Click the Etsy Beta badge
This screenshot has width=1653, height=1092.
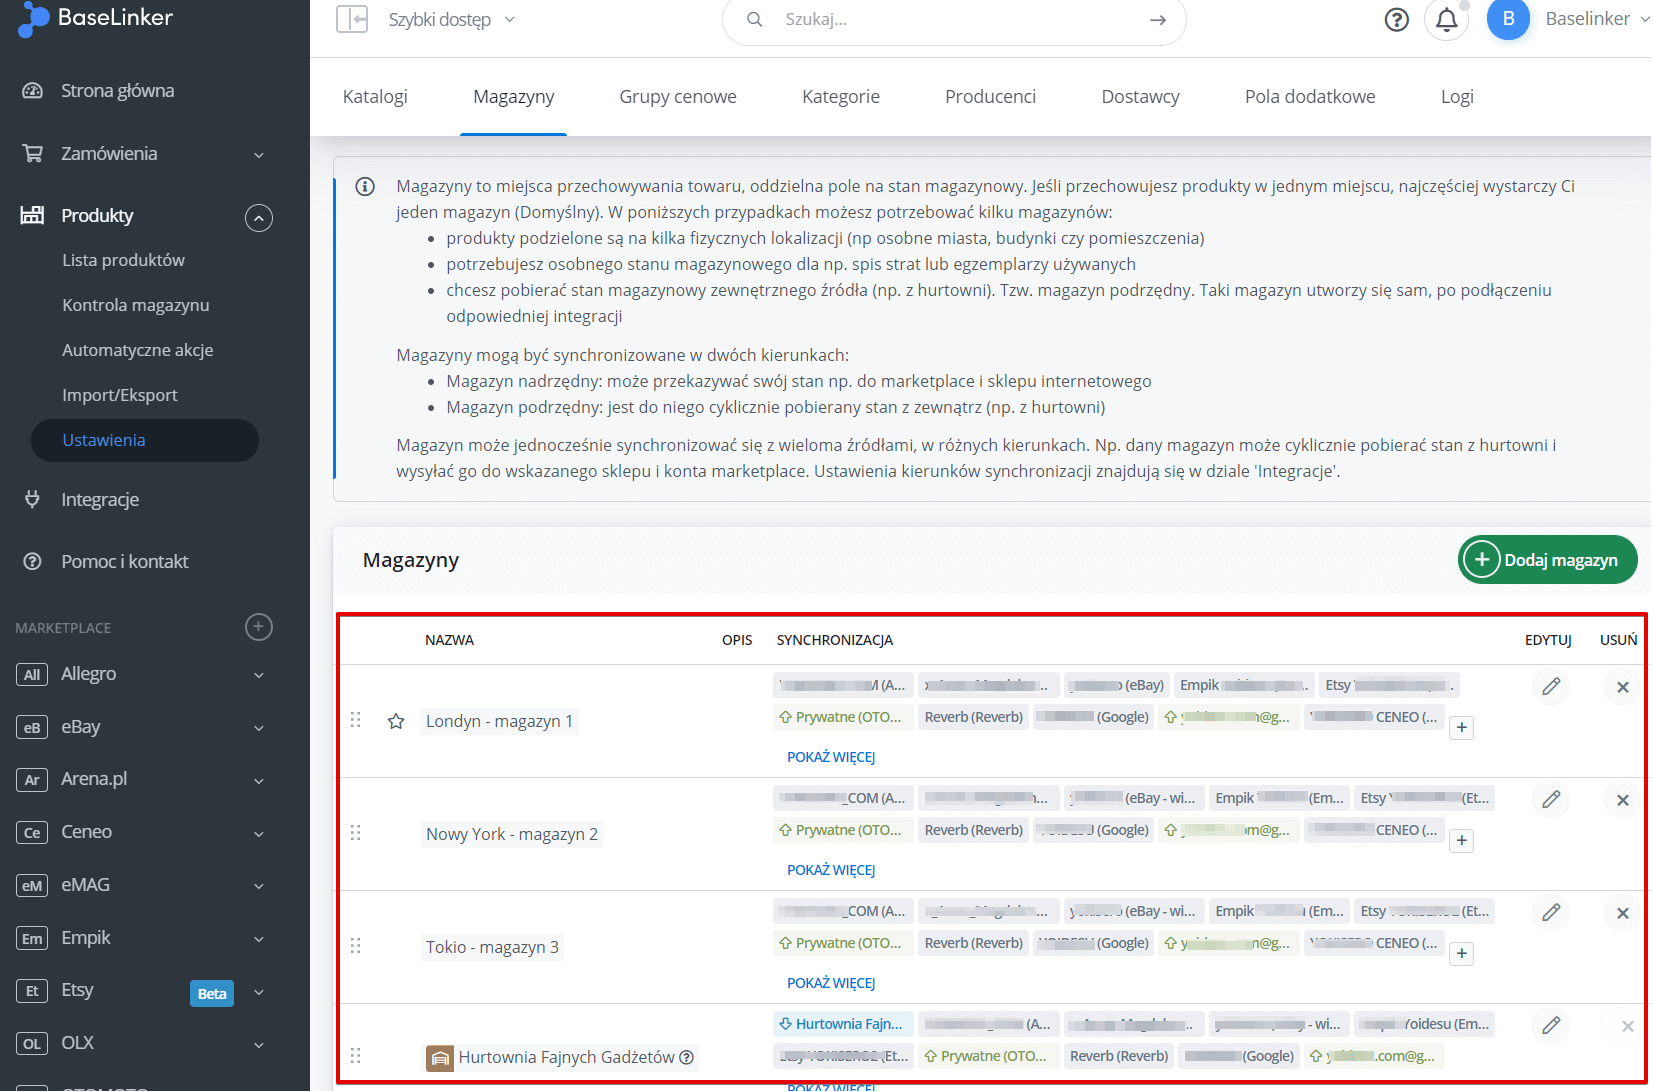212,993
